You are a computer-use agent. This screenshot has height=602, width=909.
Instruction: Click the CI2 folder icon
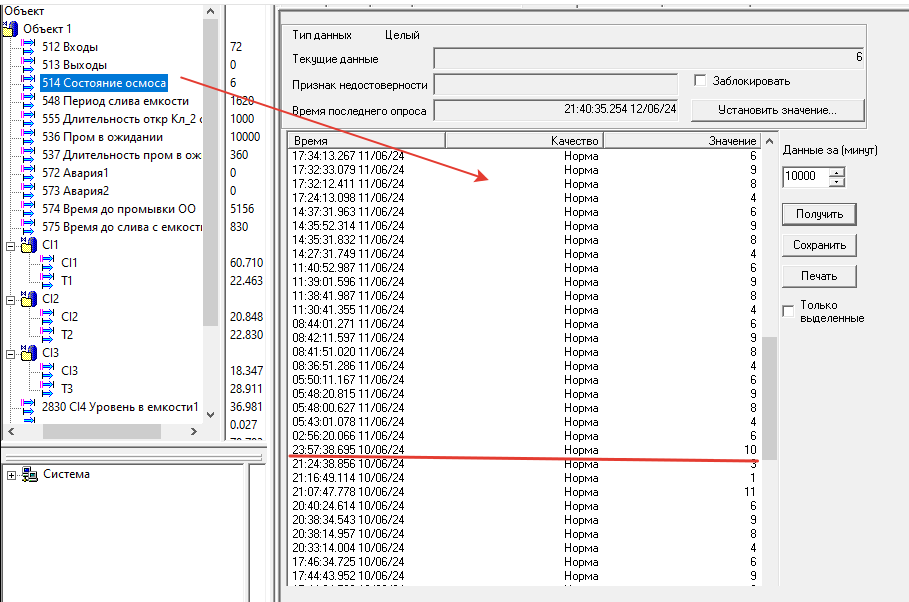(x=29, y=299)
